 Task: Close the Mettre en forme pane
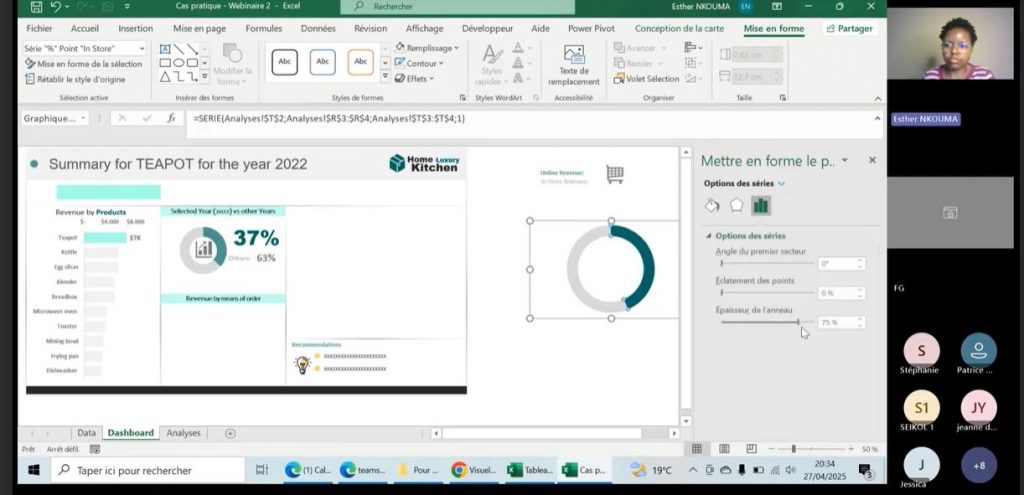872,160
